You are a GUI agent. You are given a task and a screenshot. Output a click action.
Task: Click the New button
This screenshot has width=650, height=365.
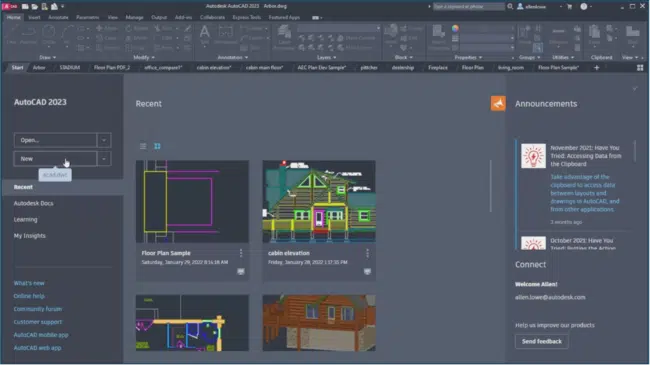point(55,158)
